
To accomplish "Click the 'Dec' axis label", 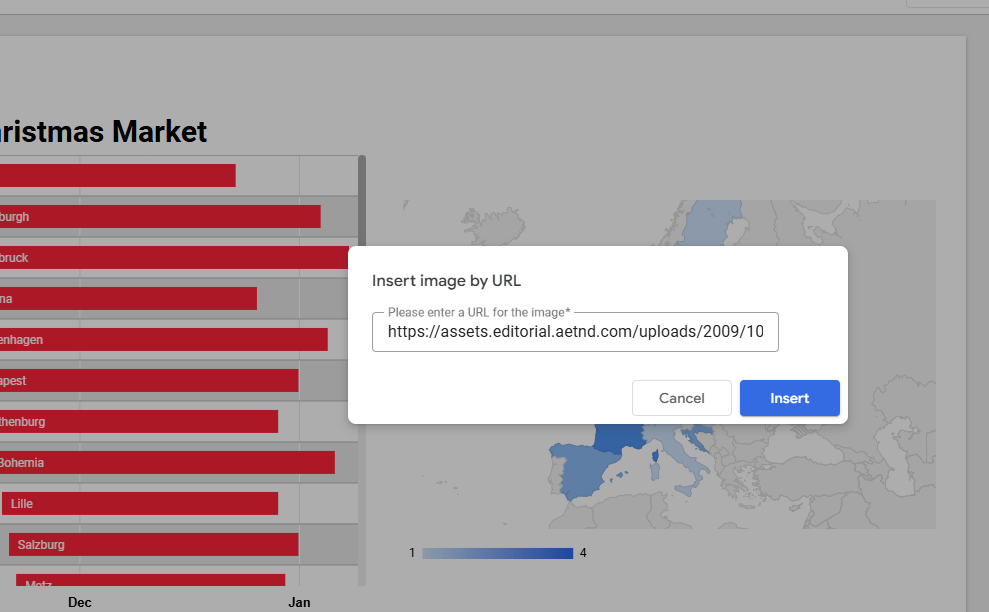I will 80,602.
